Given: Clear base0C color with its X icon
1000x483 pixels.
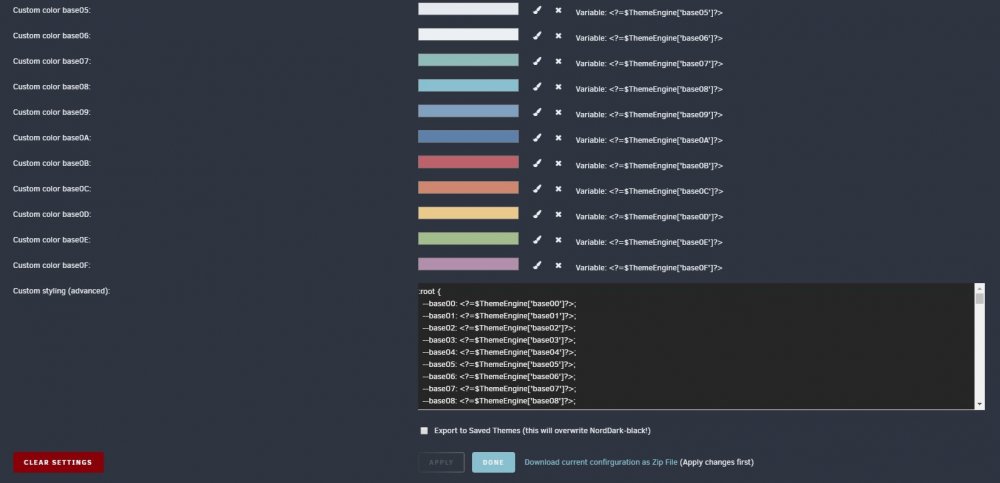Looking at the screenshot, I should (x=559, y=189).
